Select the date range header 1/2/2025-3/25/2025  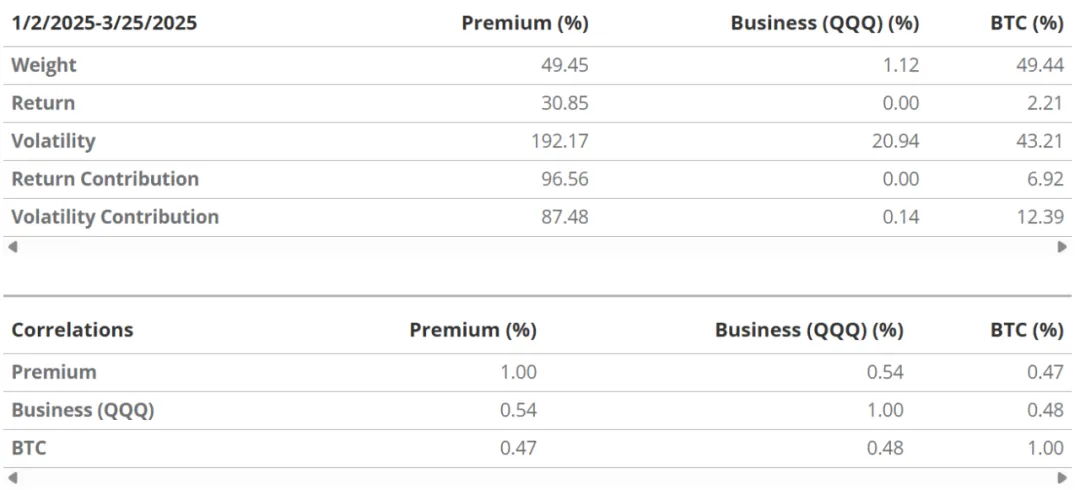point(104,23)
